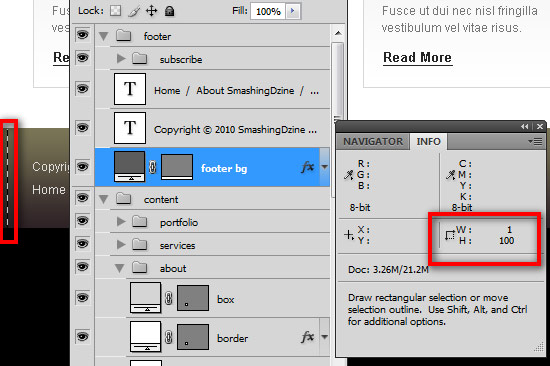Switch to the NAVIGATOR tab
Viewport: 550px width, 366px height.
373,141
